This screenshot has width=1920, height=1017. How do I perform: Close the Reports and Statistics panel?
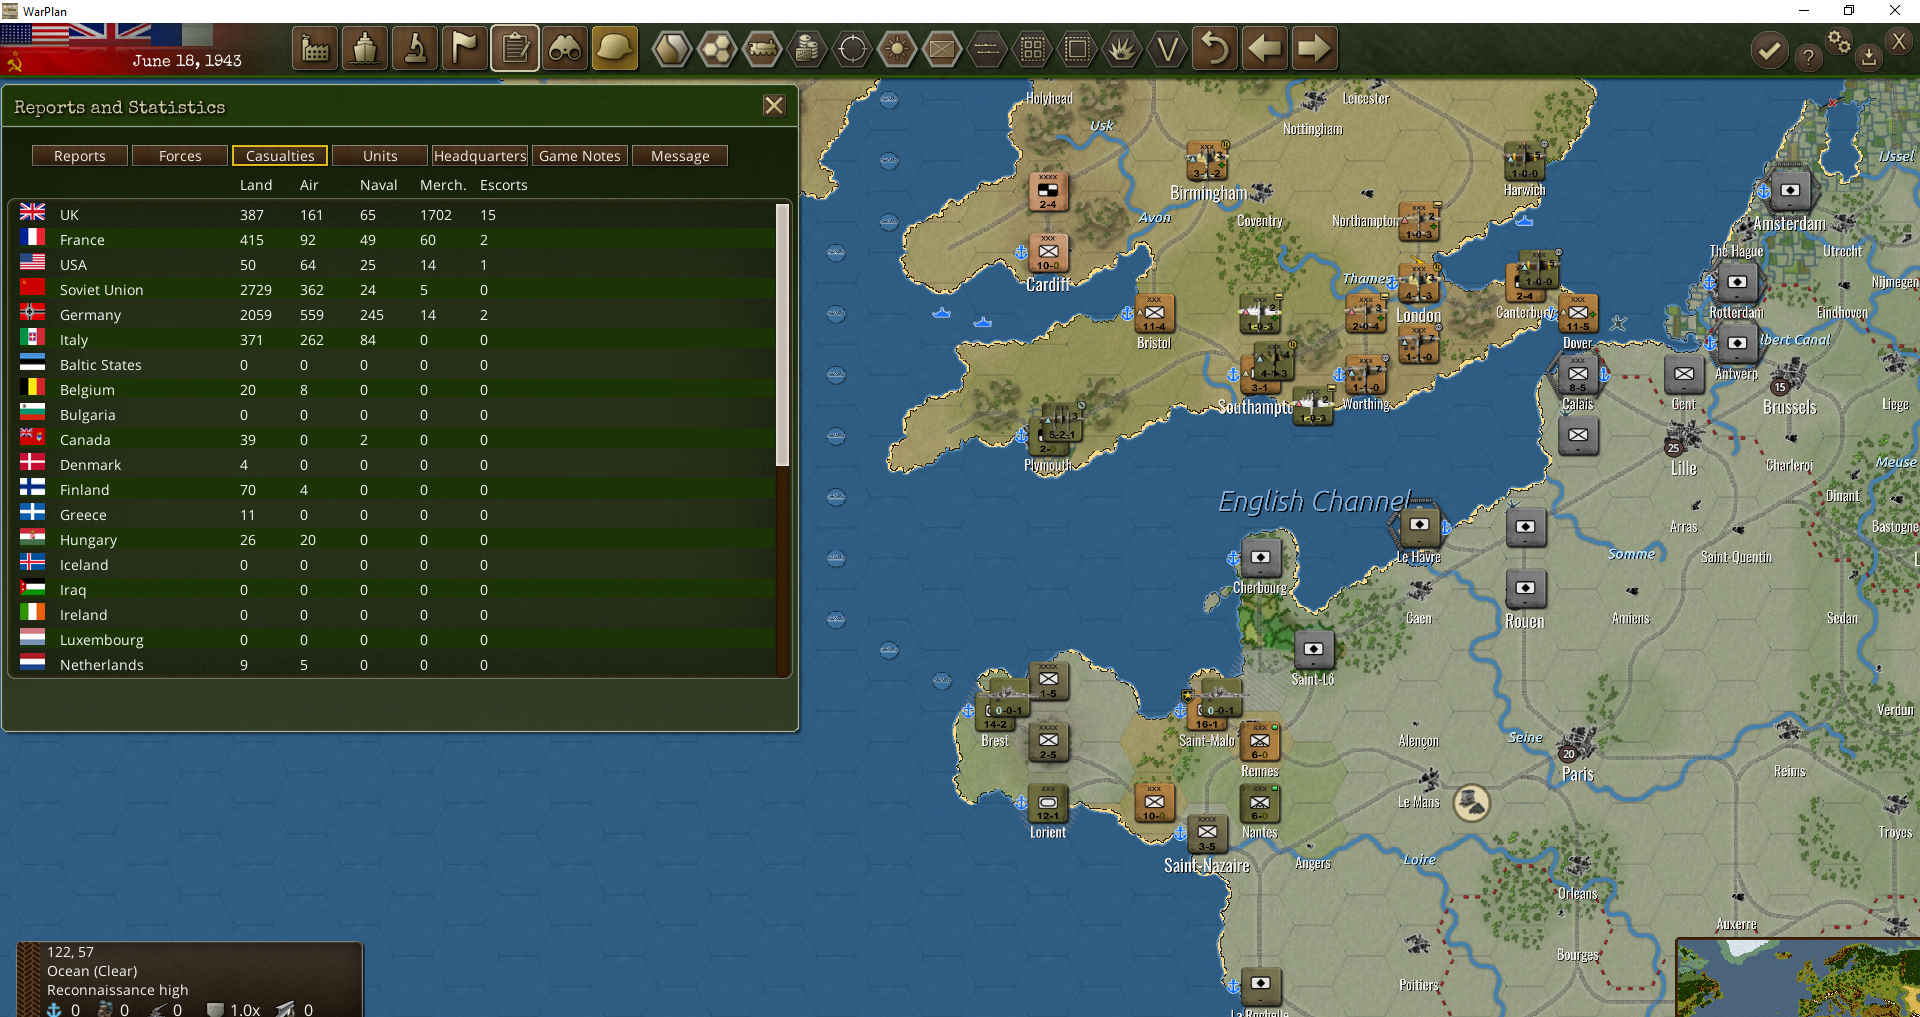click(x=774, y=106)
